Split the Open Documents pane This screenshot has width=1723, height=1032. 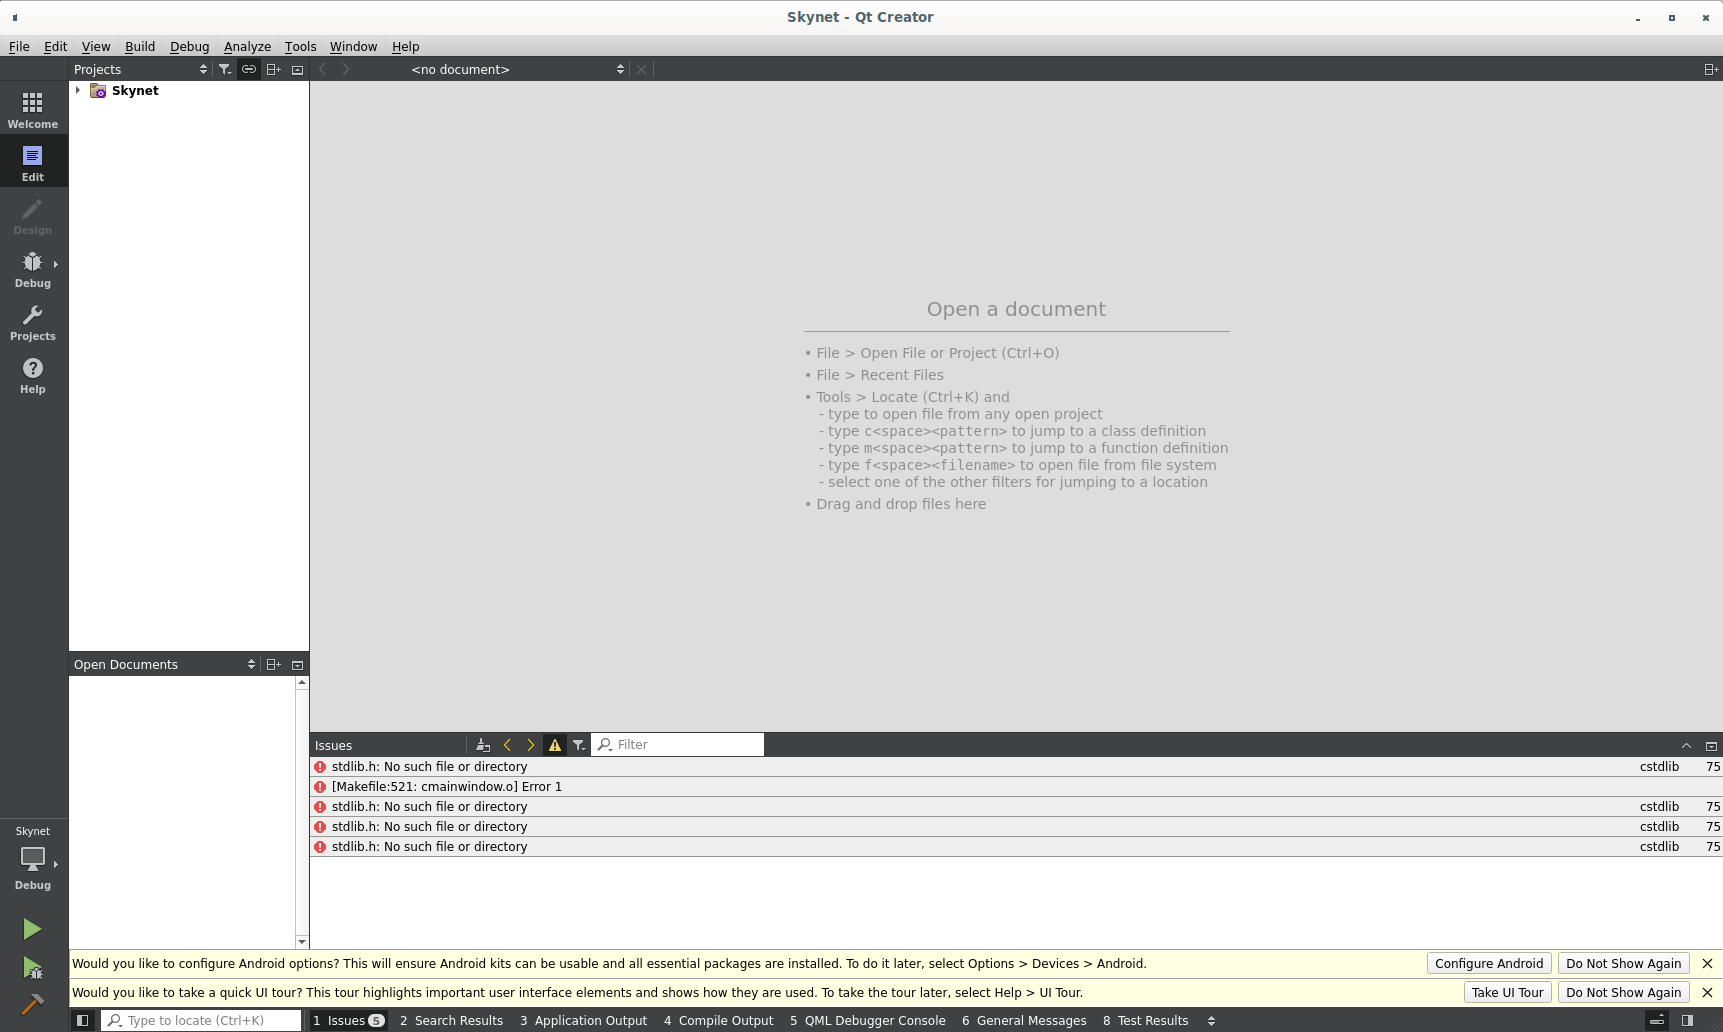tap(273, 664)
